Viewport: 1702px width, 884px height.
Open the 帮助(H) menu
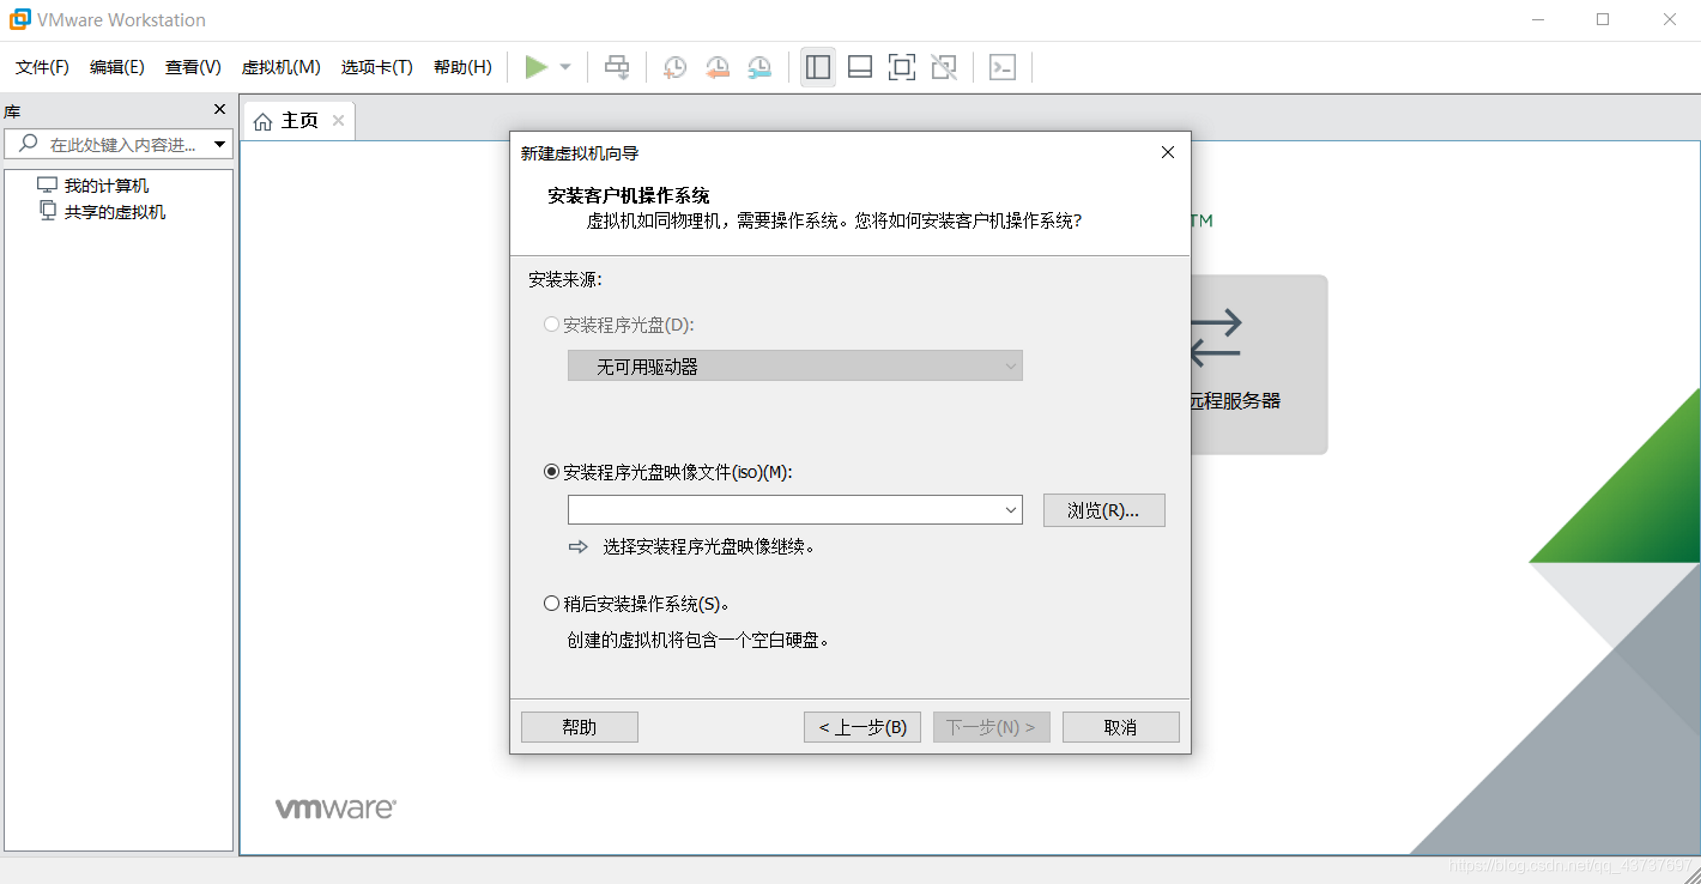(463, 67)
